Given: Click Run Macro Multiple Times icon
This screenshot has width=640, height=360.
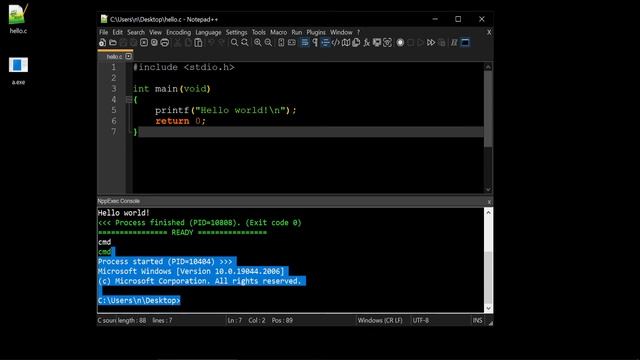Looking at the screenshot, I should coord(431,42).
